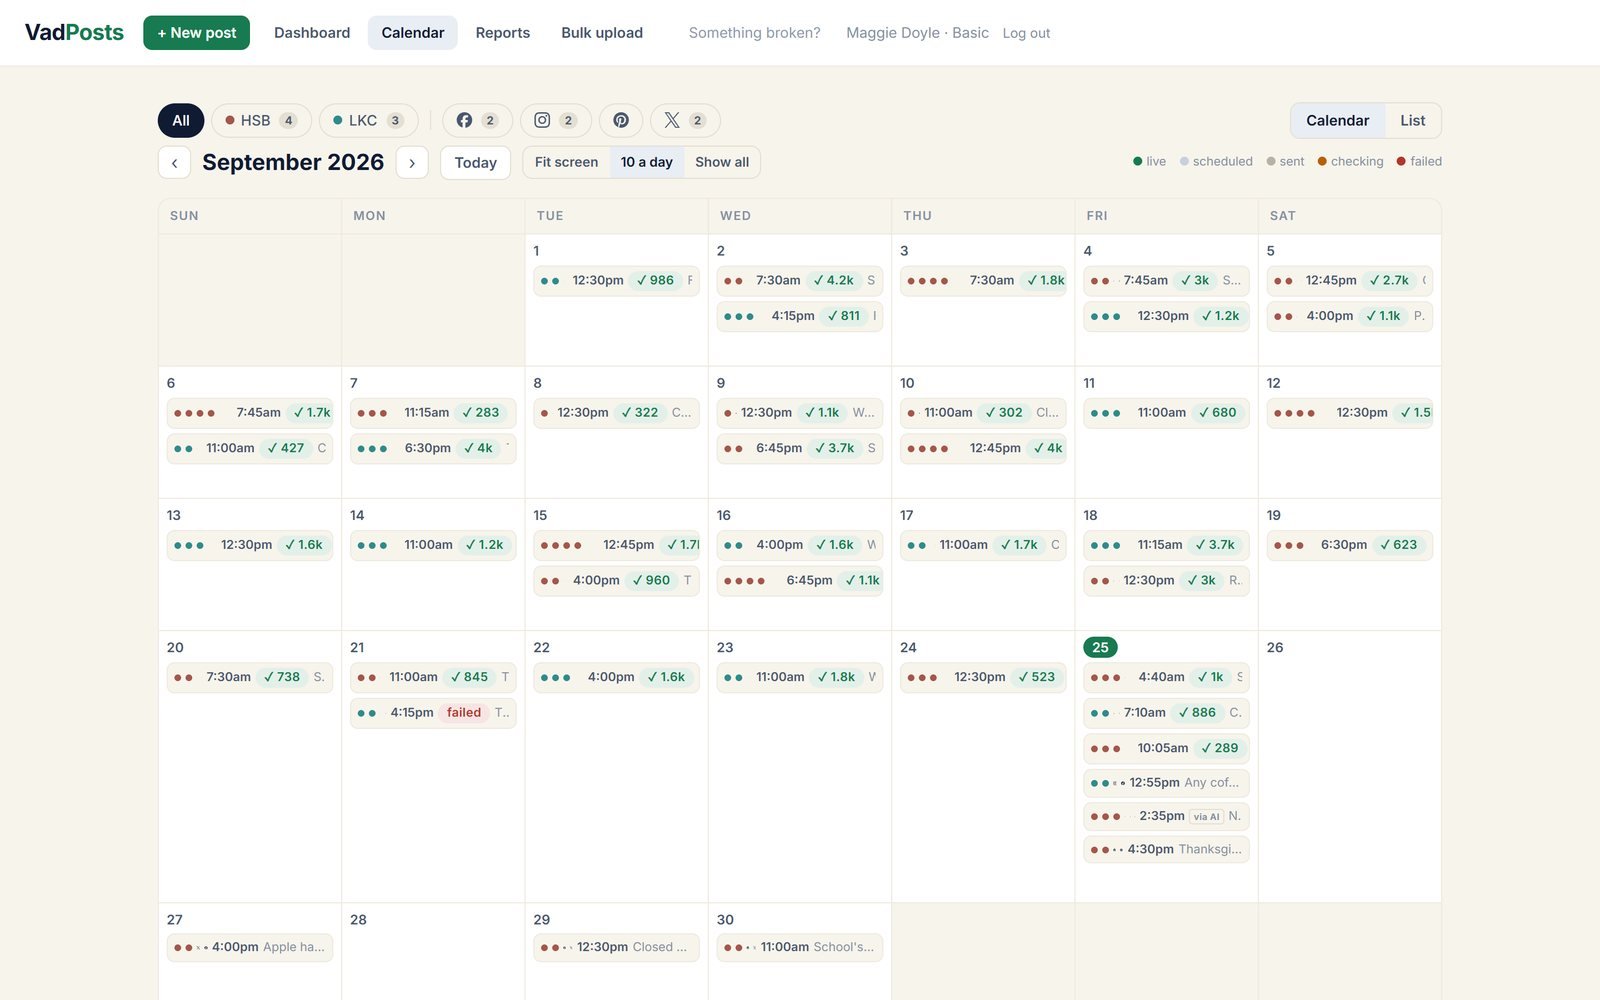The width and height of the screenshot is (1600, 1000).
Task: Click the Log out link
Action: coord(1026,33)
